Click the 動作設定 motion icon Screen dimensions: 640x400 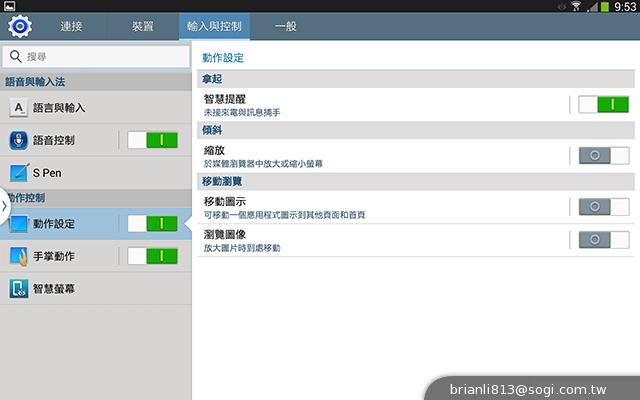[x=18, y=224]
